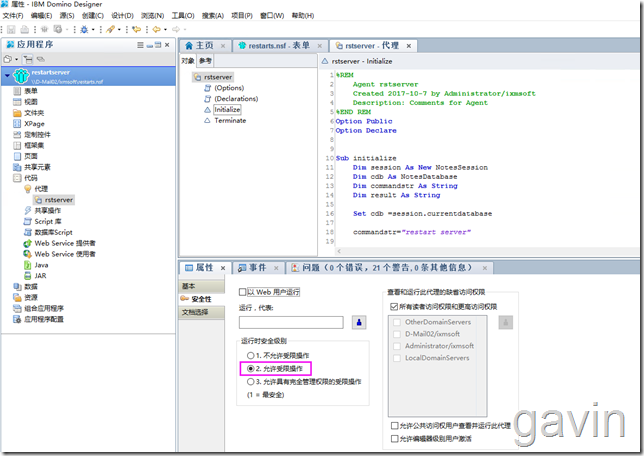Screen dimensions: 644x456
Task: Select radio 1. 不允许受限操作
Action: [x=251, y=355]
